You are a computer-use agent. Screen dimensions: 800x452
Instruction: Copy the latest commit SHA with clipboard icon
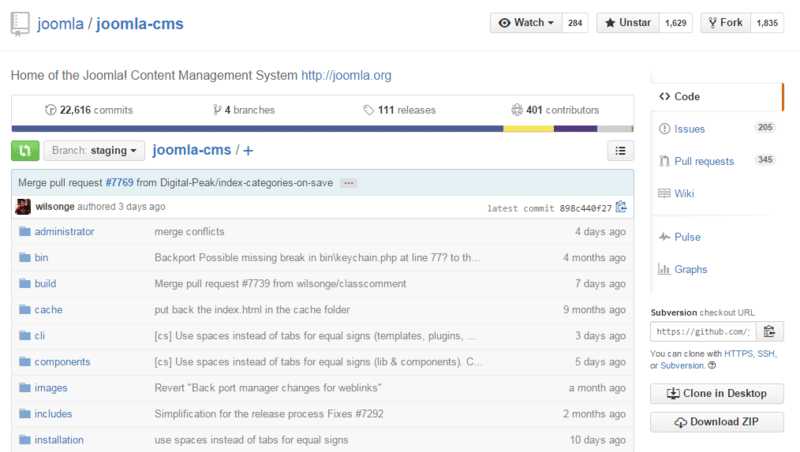point(621,207)
